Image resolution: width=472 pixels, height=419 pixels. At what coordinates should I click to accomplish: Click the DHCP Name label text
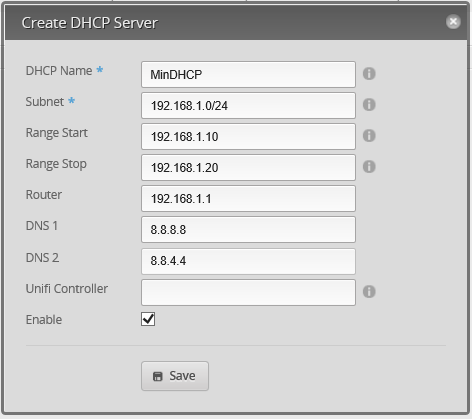pyautogui.click(x=59, y=71)
